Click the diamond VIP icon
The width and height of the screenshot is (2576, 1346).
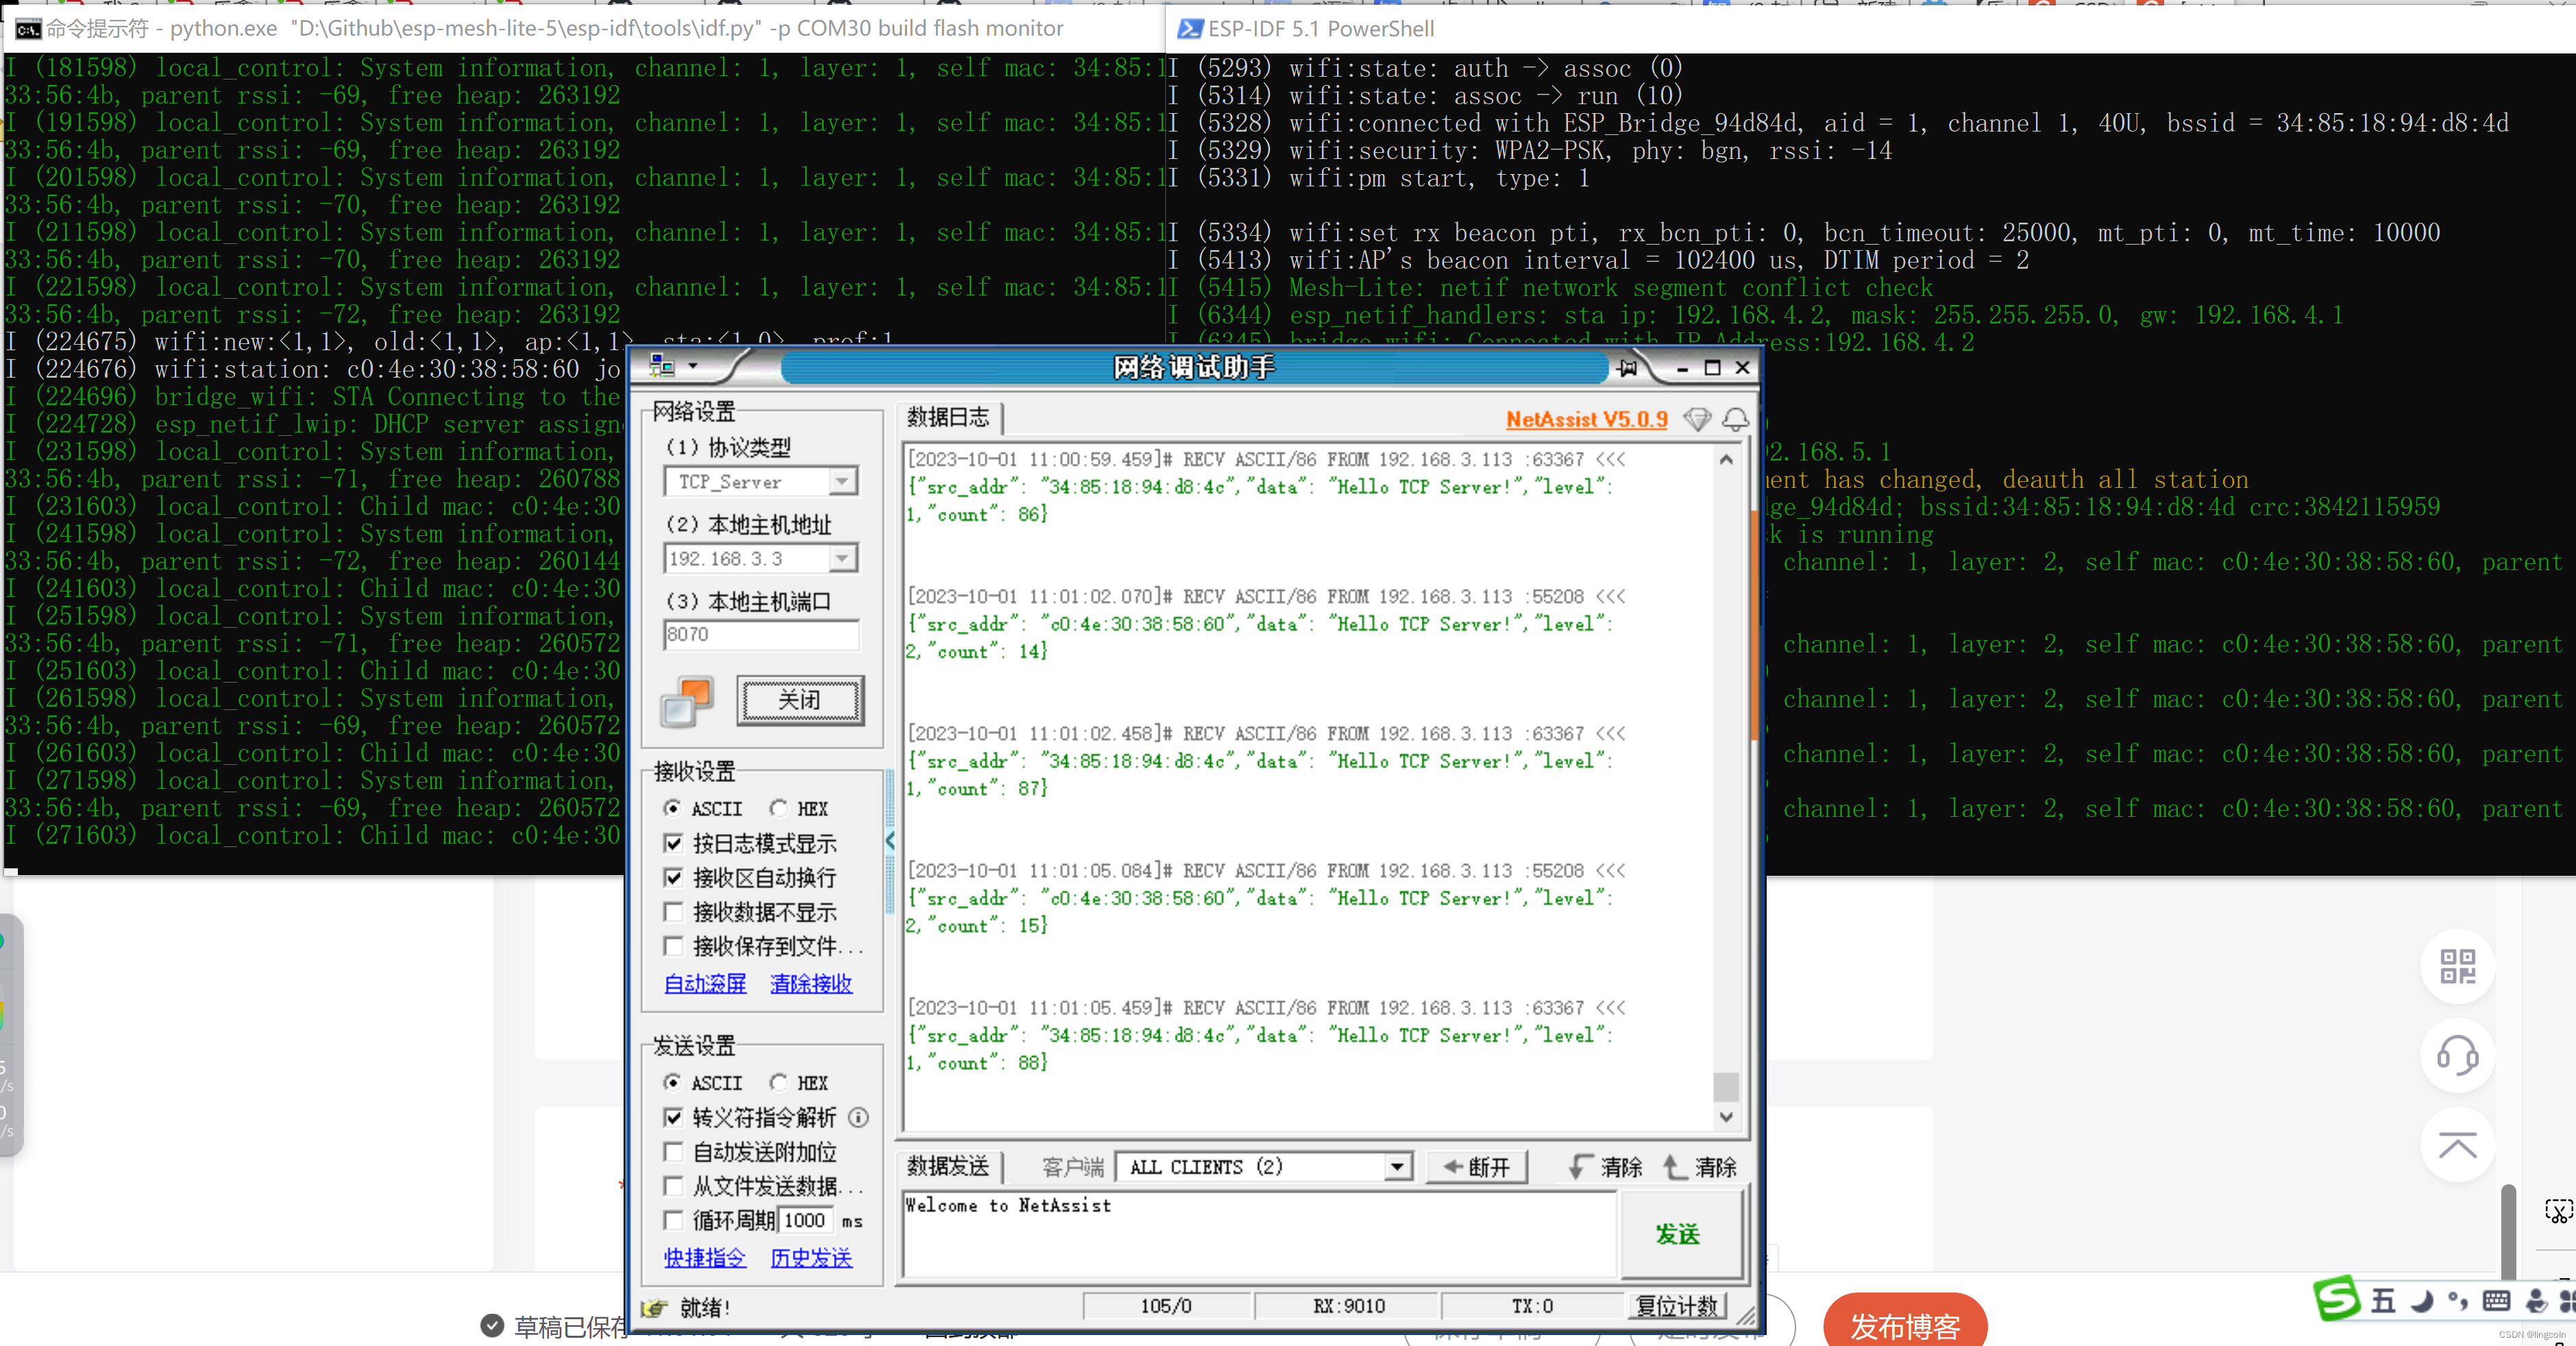click(1697, 419)
